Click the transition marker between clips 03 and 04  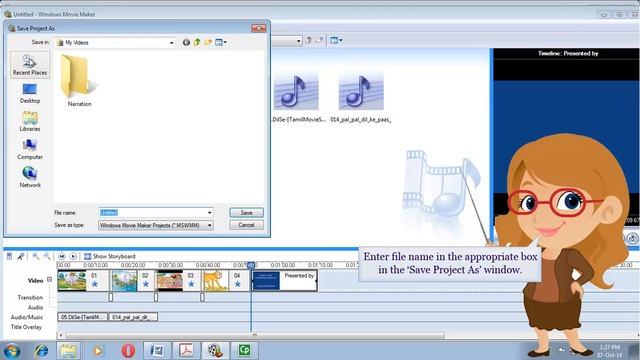point(202,297)
